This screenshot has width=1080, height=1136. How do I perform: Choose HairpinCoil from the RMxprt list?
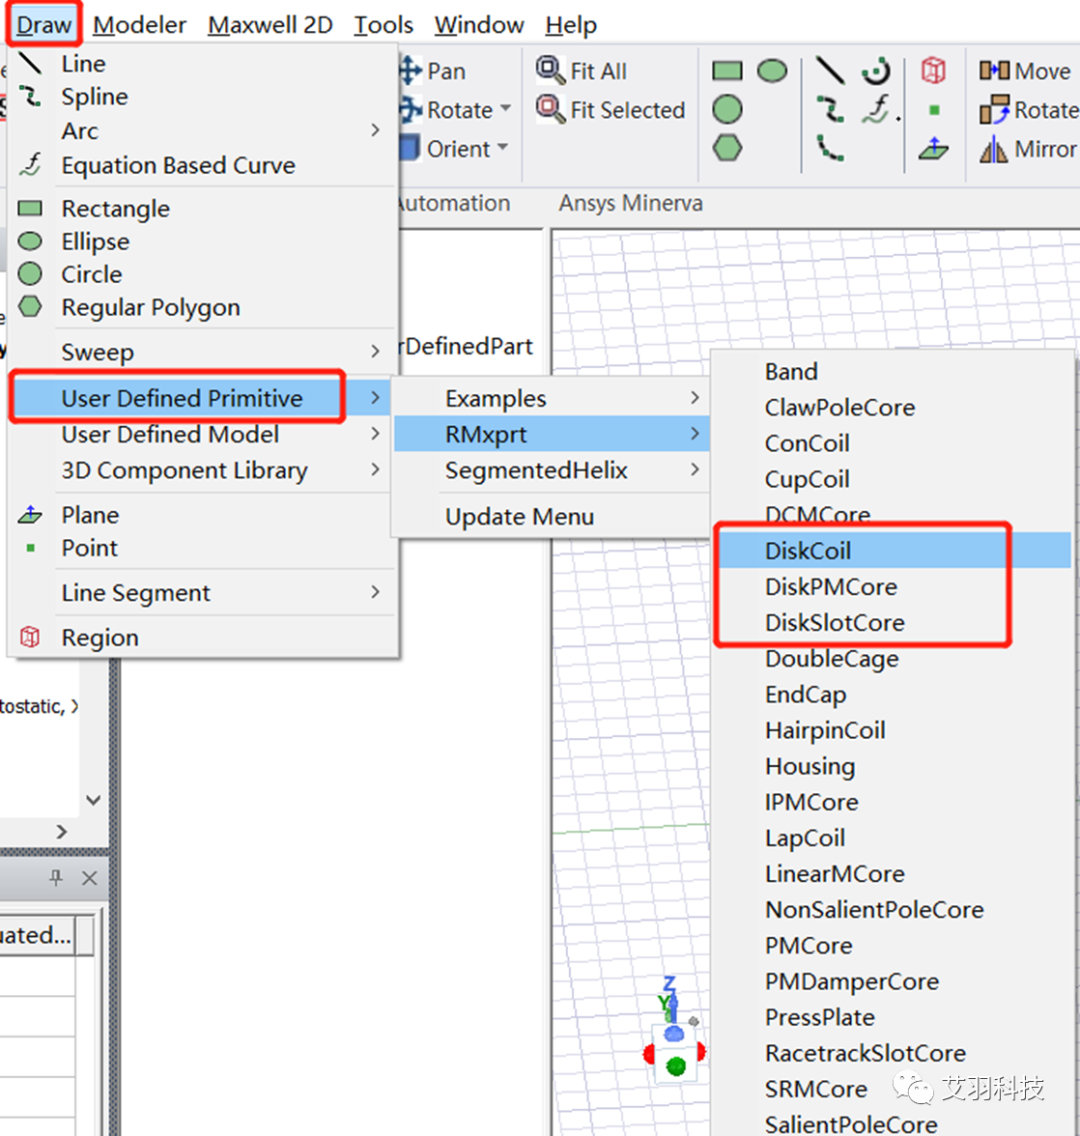(894, 730)
